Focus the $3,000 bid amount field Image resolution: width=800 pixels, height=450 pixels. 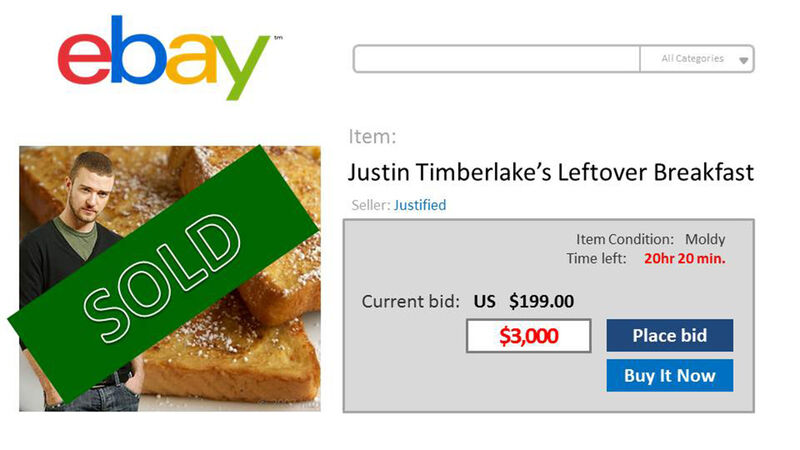529,336
